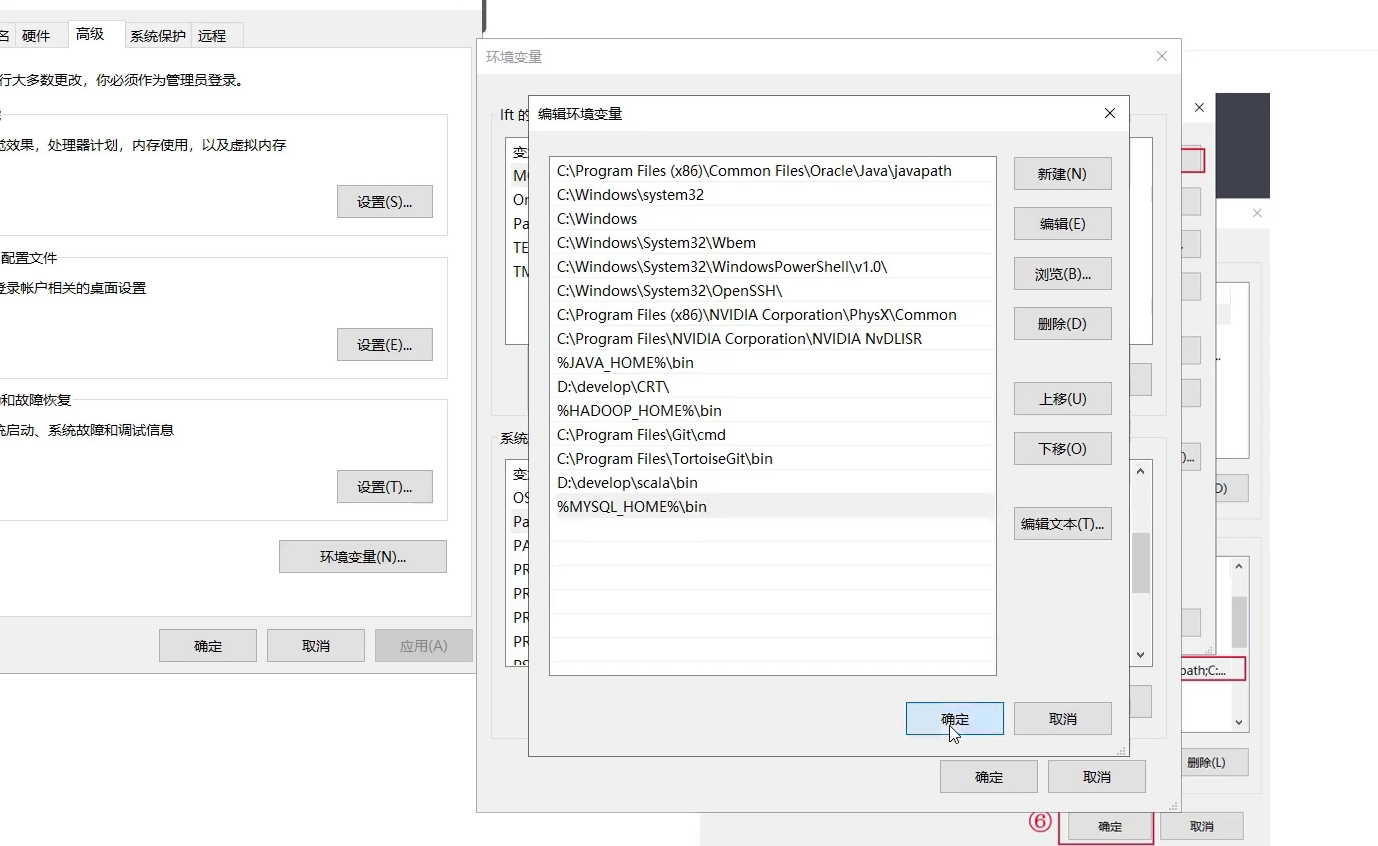
Task: Click the scroll up arrow of system variables list
Action: click(1141, 471)
